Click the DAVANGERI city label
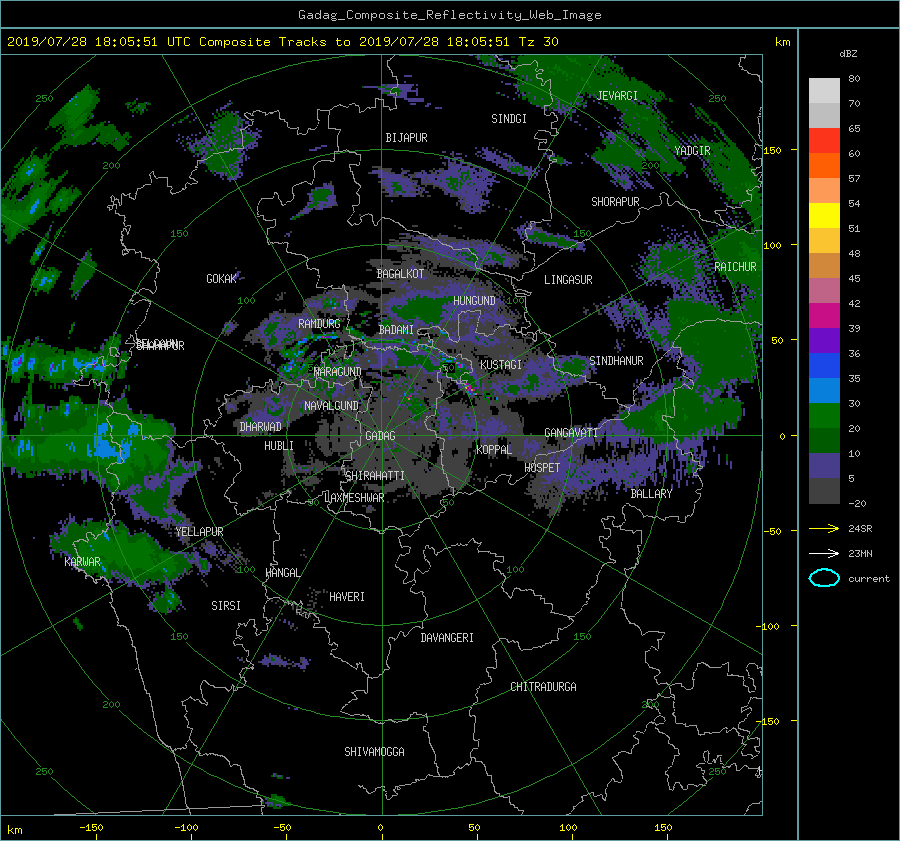Screen dimensions: 900x841 point(447,638)
